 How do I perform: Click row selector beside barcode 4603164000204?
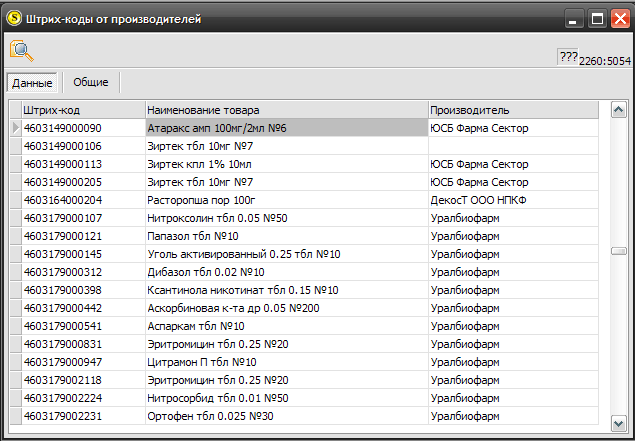15,200
